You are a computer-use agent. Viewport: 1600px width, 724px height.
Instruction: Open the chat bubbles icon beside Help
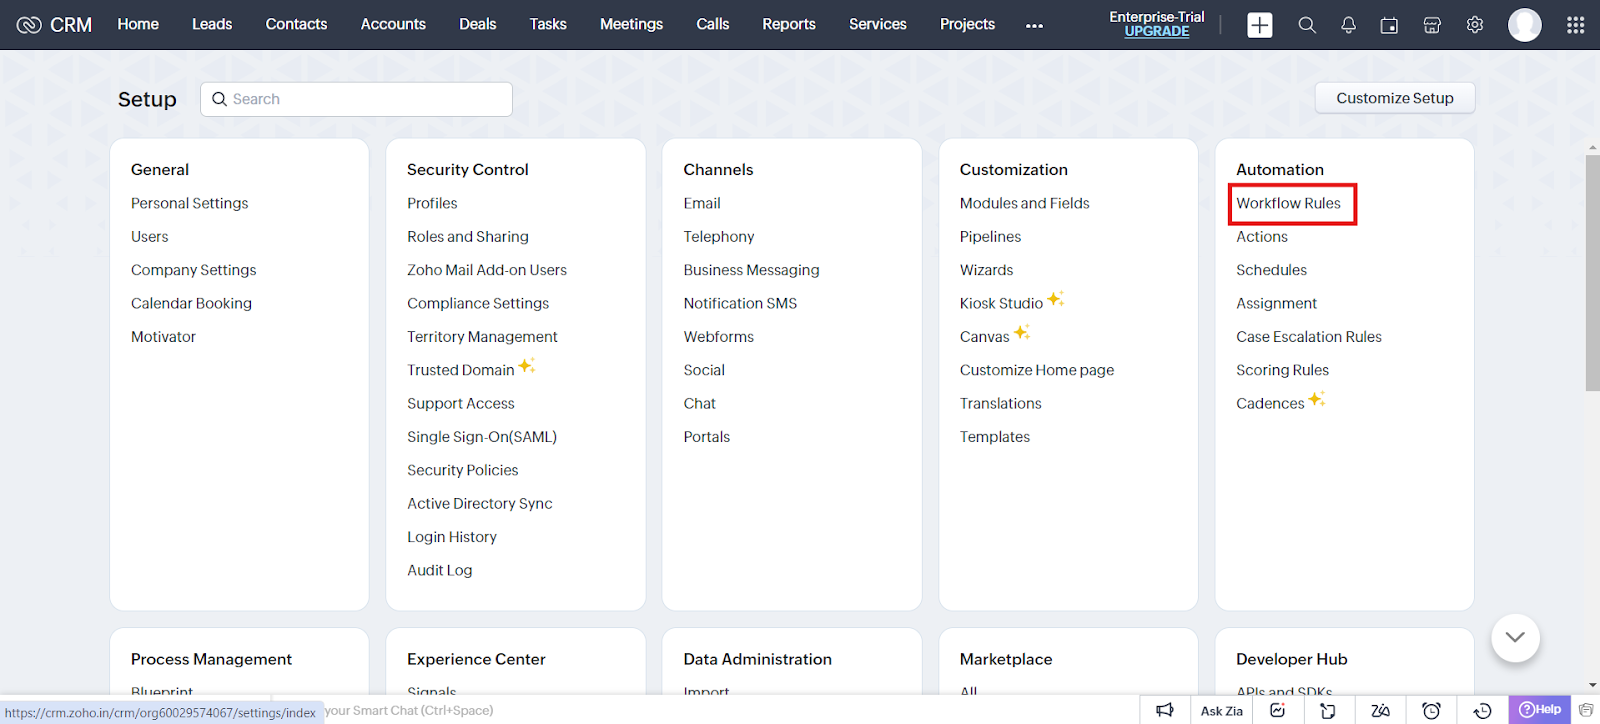coord(1586,710)
